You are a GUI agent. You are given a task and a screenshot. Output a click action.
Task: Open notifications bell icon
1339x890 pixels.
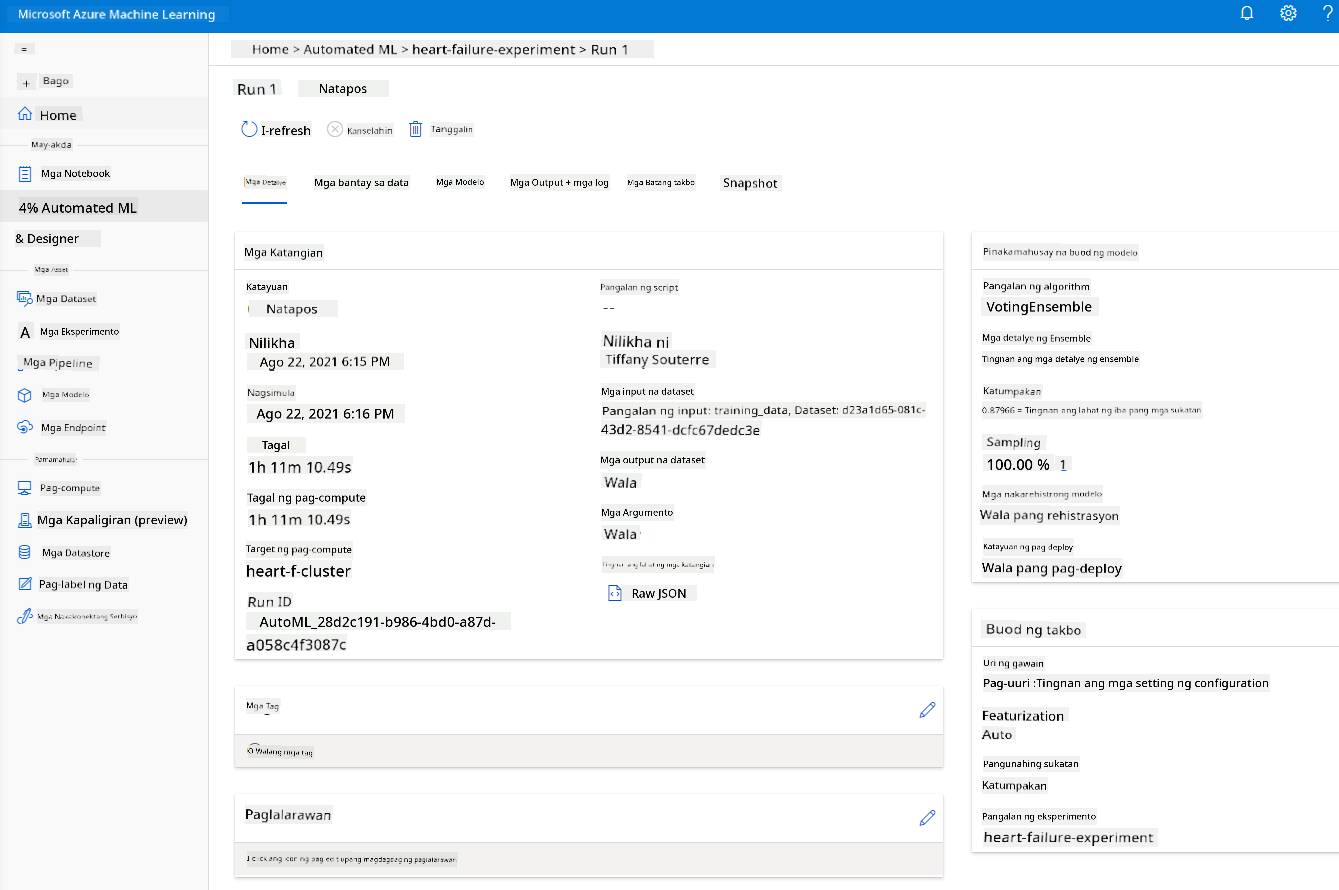(1247, 13)
